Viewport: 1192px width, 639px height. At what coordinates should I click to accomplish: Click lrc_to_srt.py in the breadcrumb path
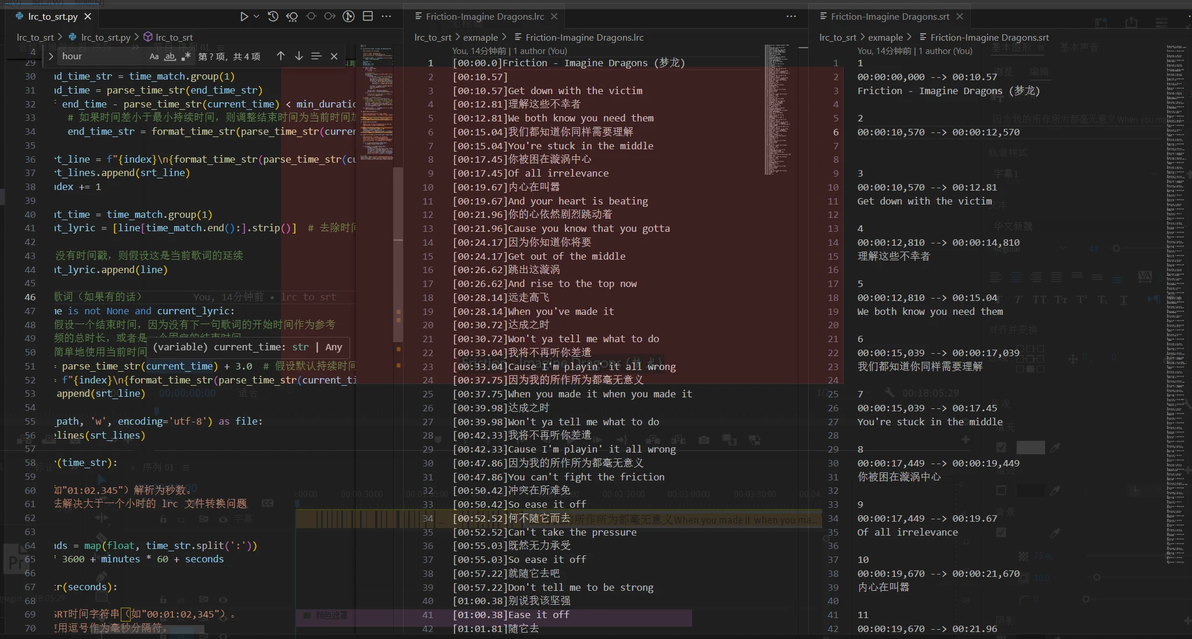pos(105,38)
